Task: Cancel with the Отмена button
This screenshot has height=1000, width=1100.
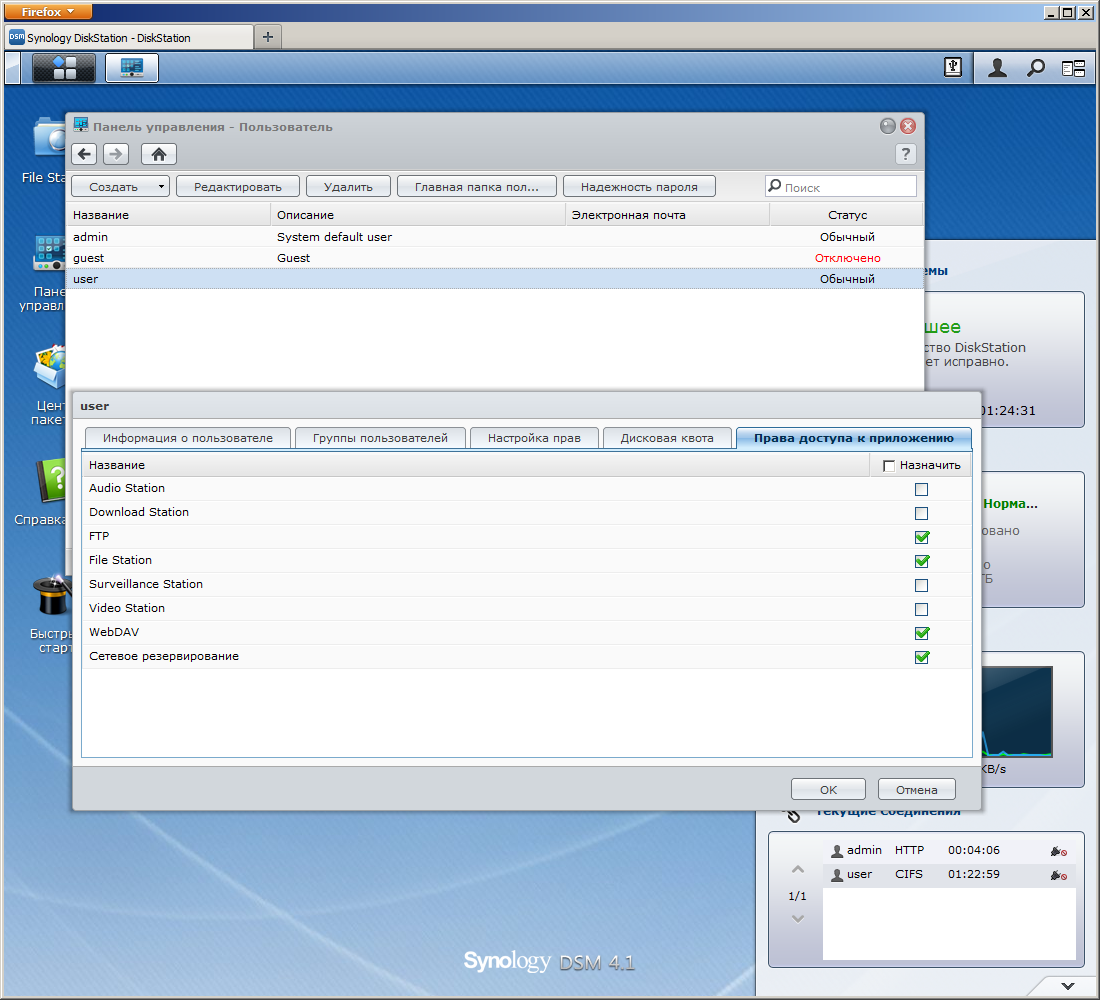Action: pos(916,789)
